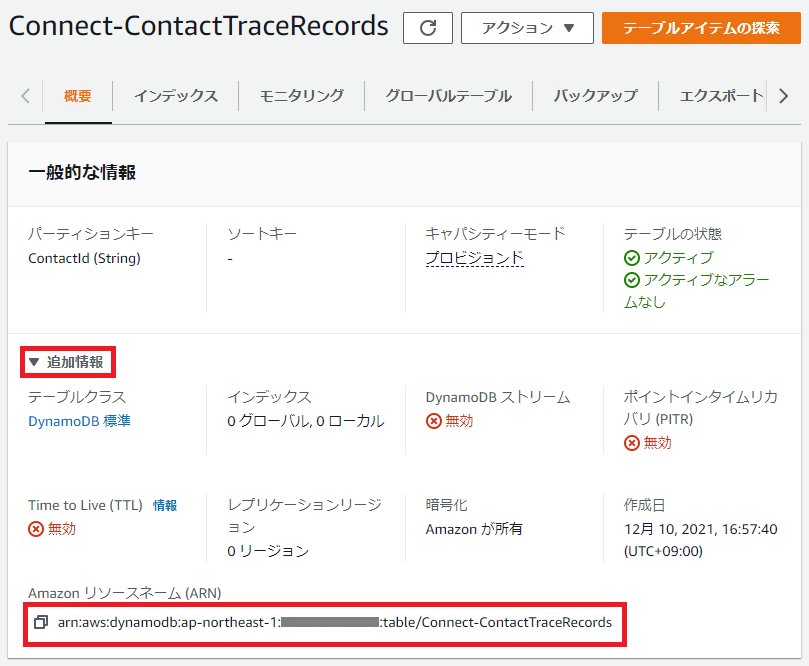Copy ARN using the copy icon
Screen dimensions: 809x666
[x=41, y=622]
